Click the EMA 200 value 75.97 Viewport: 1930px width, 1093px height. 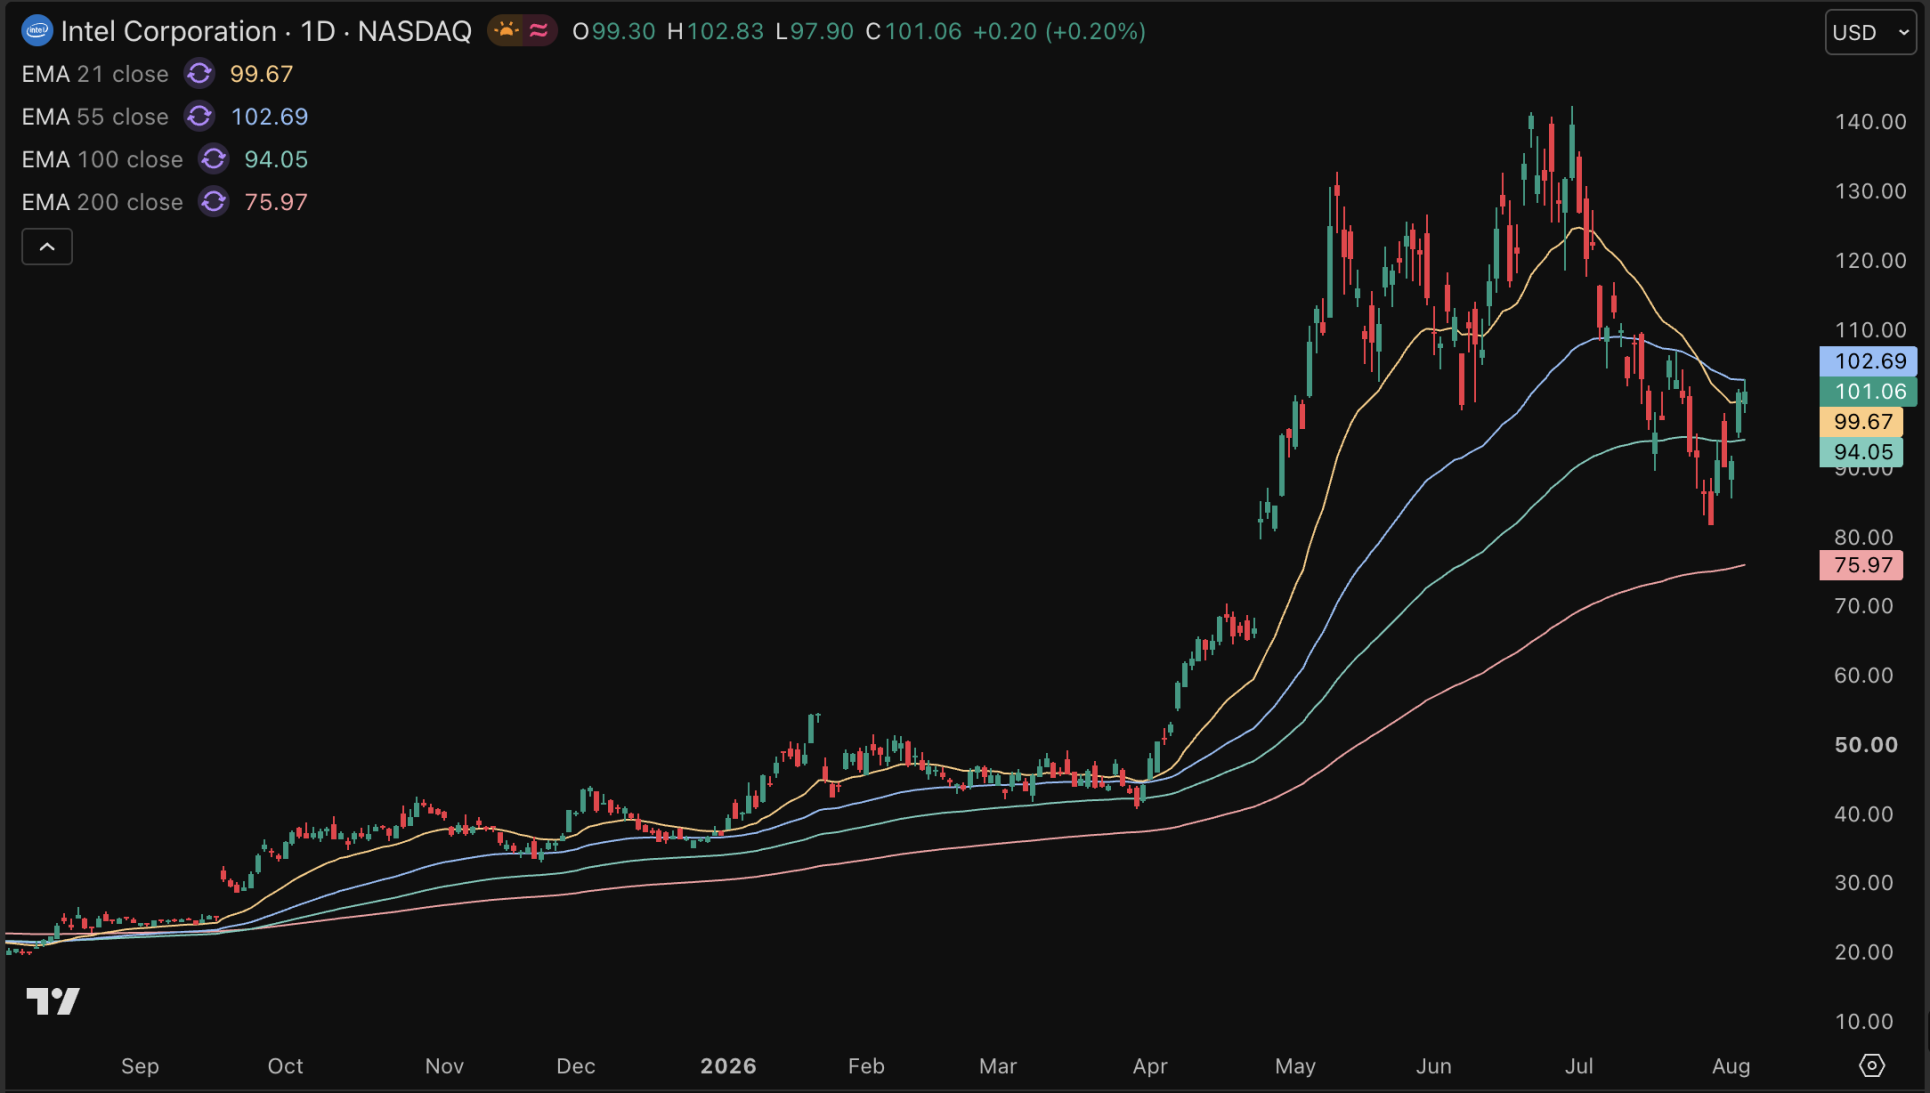[276, 202]
